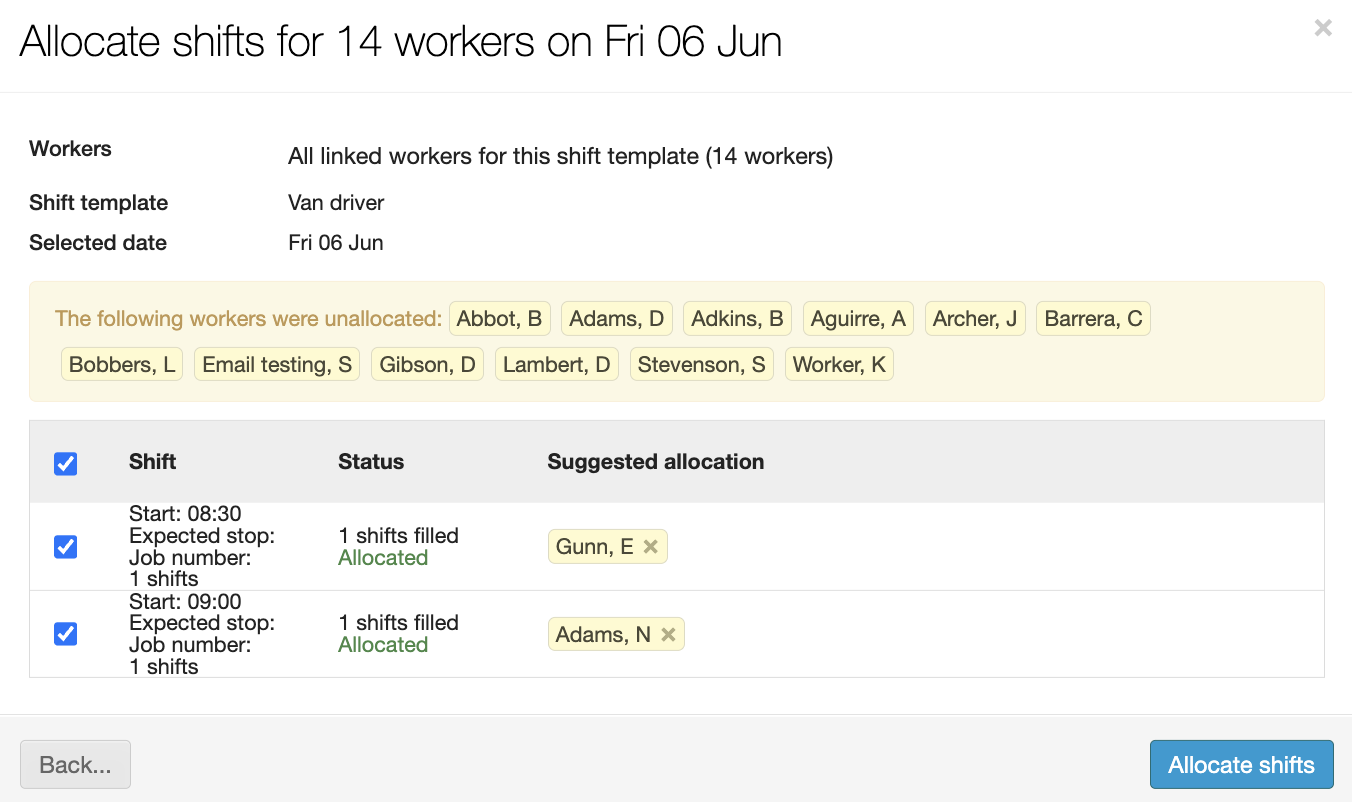Click the Adkins, B worker tag
This screenshot has height=802, width=1352.
737,319
